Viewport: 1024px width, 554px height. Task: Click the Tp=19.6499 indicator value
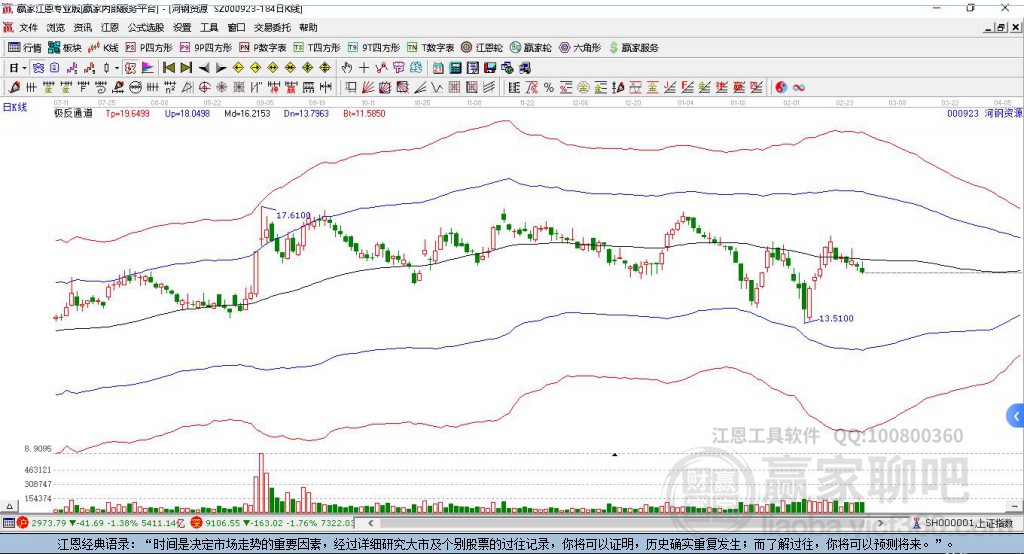127,113
